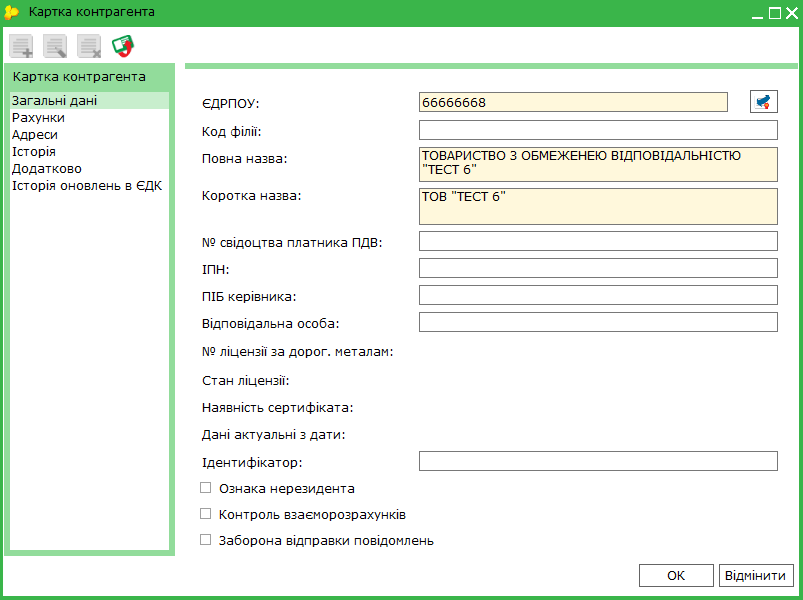The image size is (803, 600).
Task: Check Заборона відправки повідомлень option
Action: 205,540
